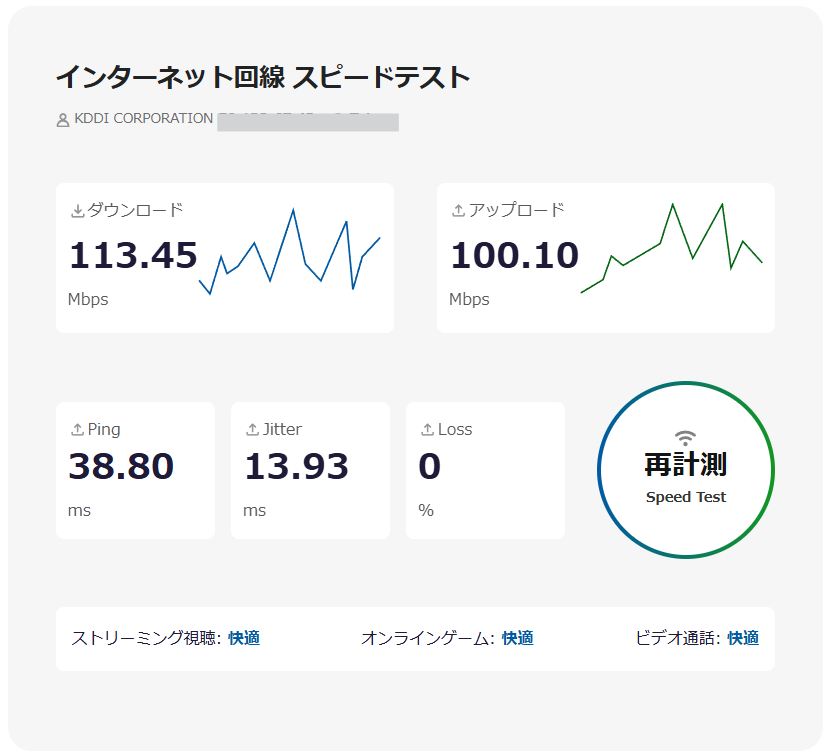Click the ダウンロード label
This screenshot has height=755, width=826.
coord(135,210)
